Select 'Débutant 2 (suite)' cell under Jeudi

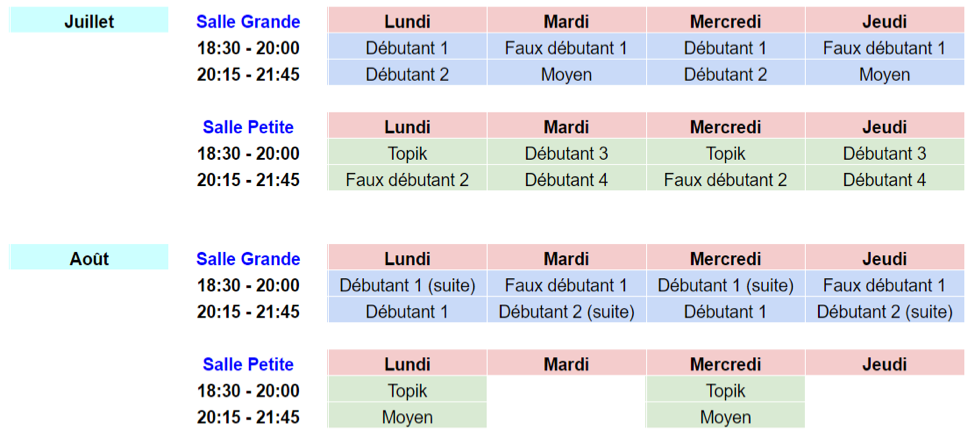[x=884, y=312]
